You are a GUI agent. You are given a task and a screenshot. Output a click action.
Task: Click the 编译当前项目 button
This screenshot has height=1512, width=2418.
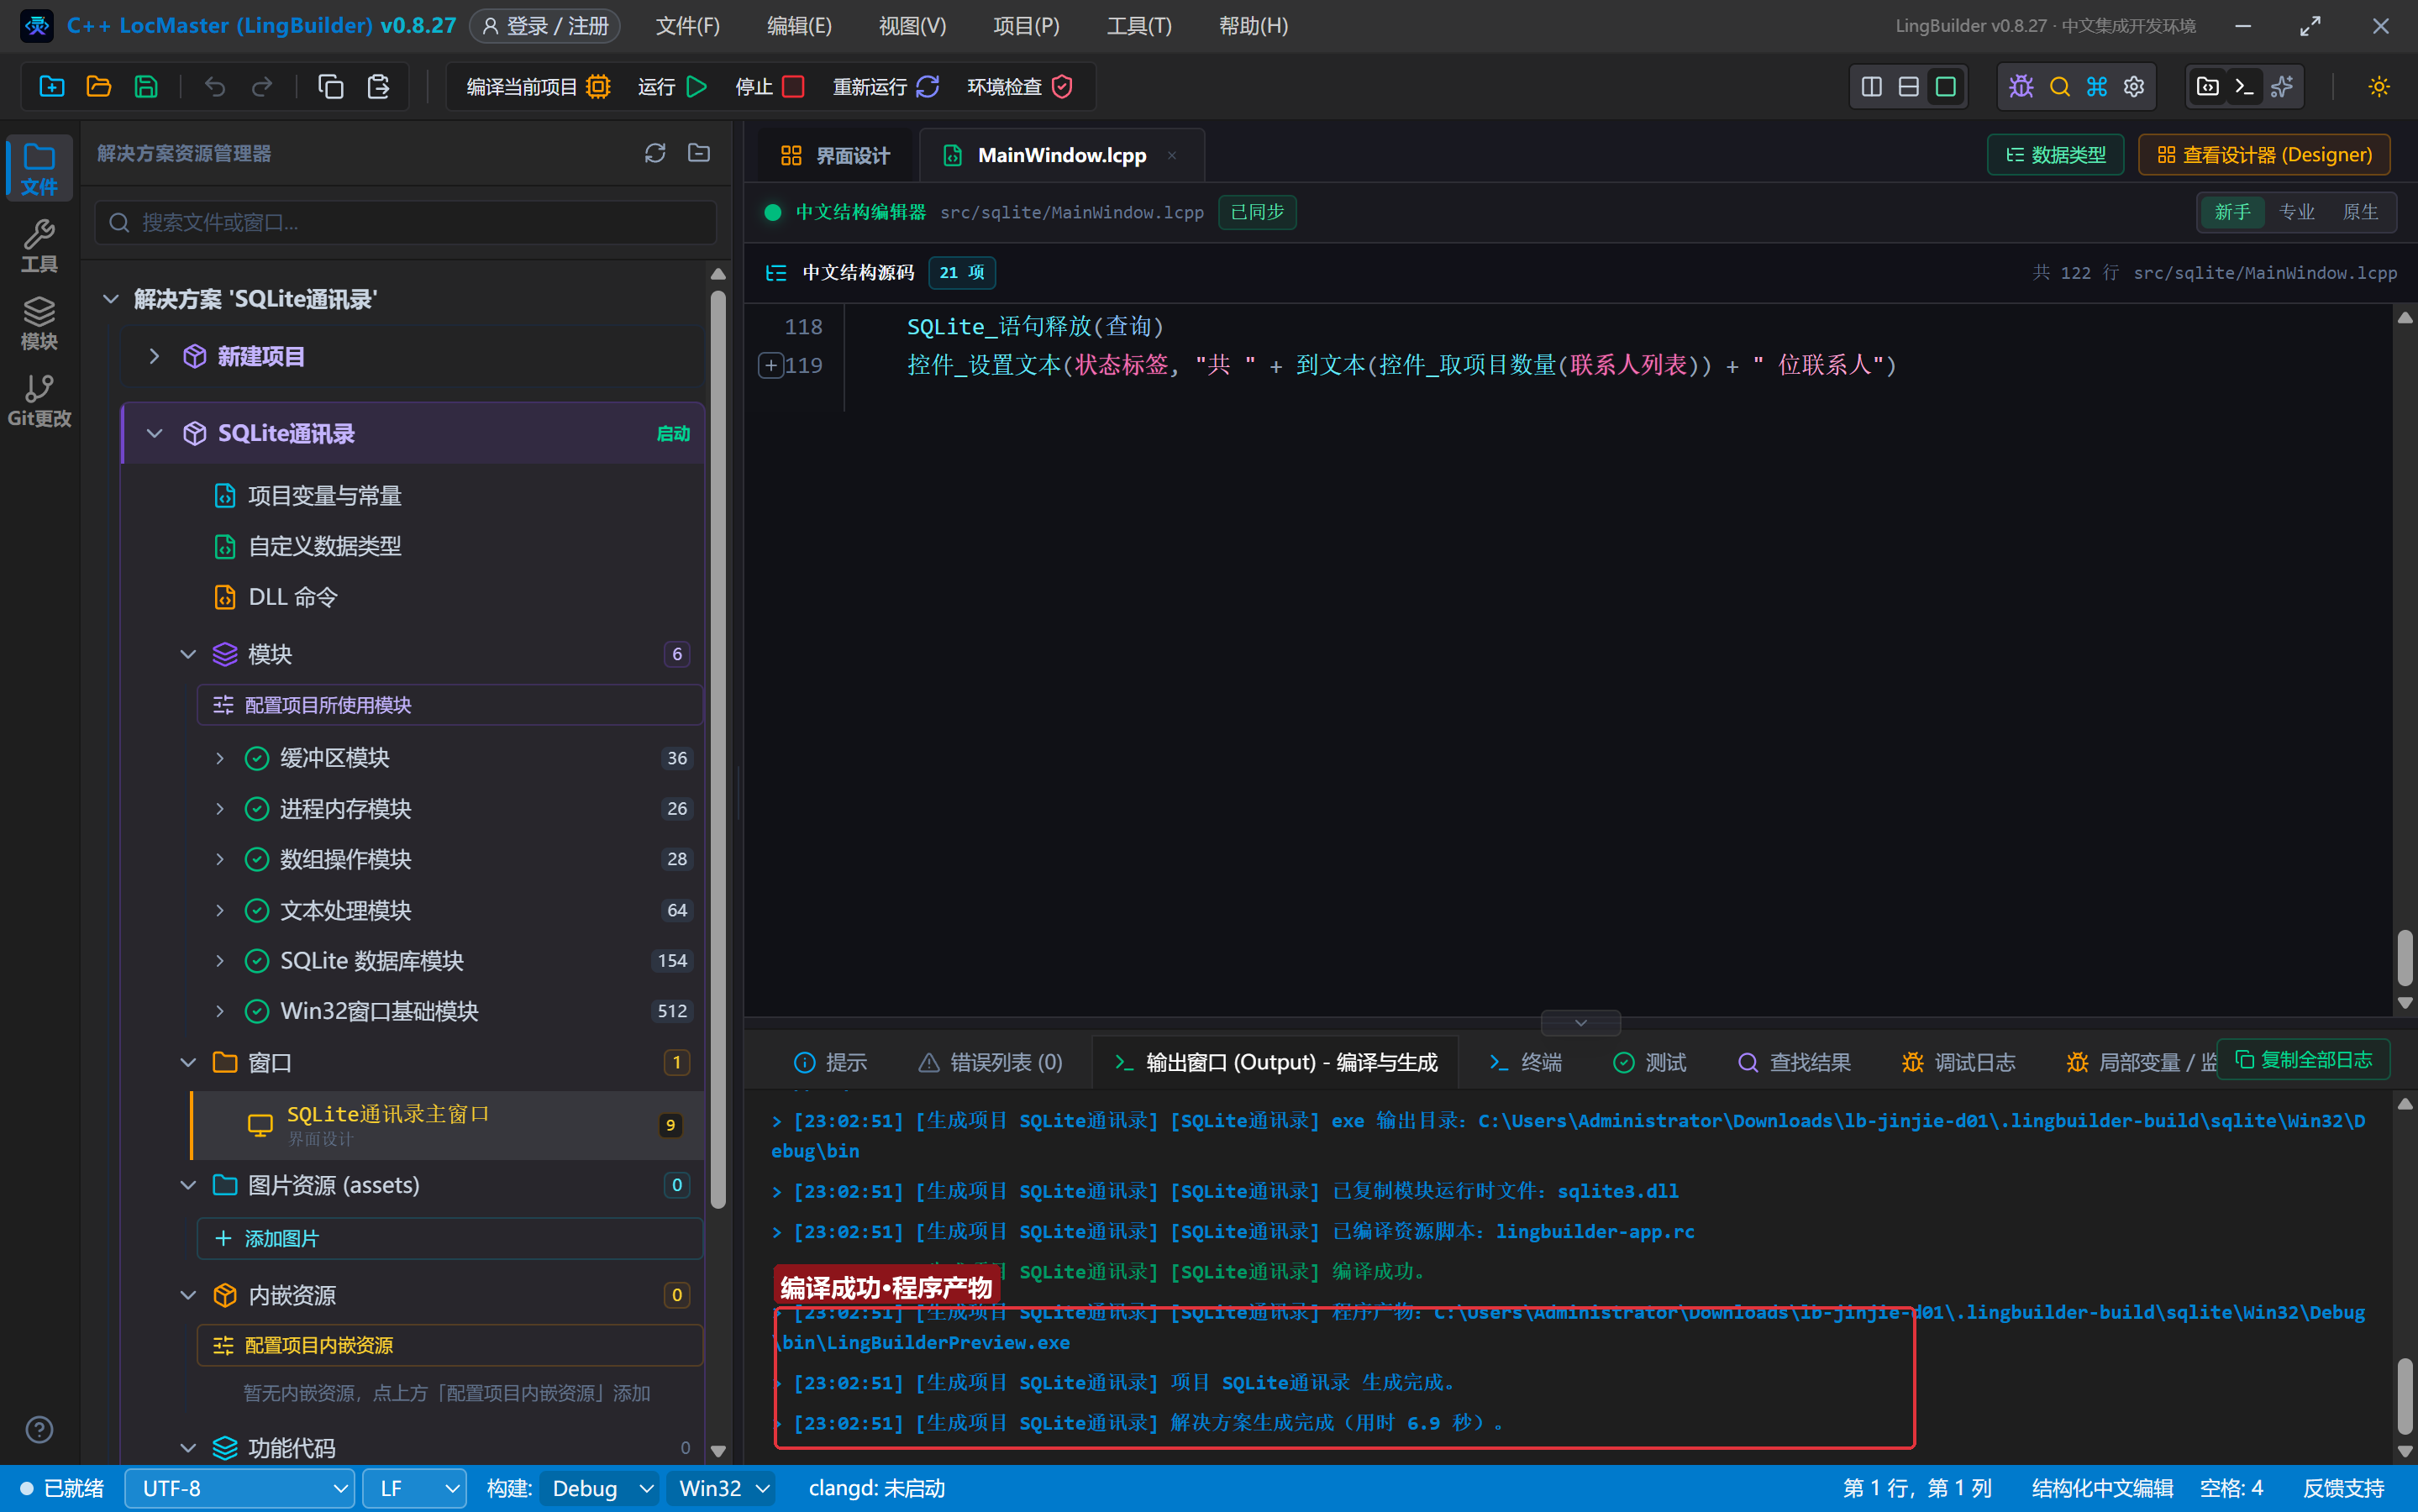[538, 87]
